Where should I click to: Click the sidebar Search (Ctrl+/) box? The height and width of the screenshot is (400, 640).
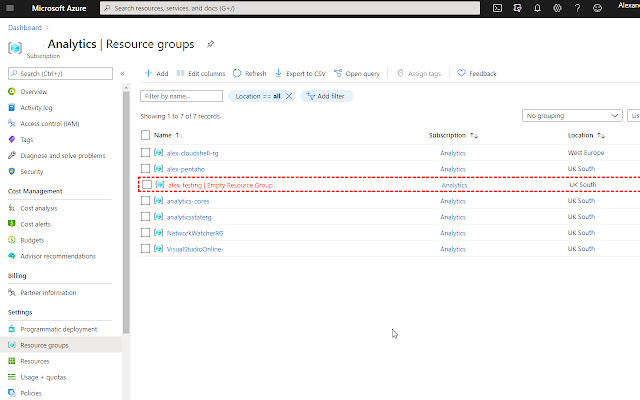click(x=60, y=73)
